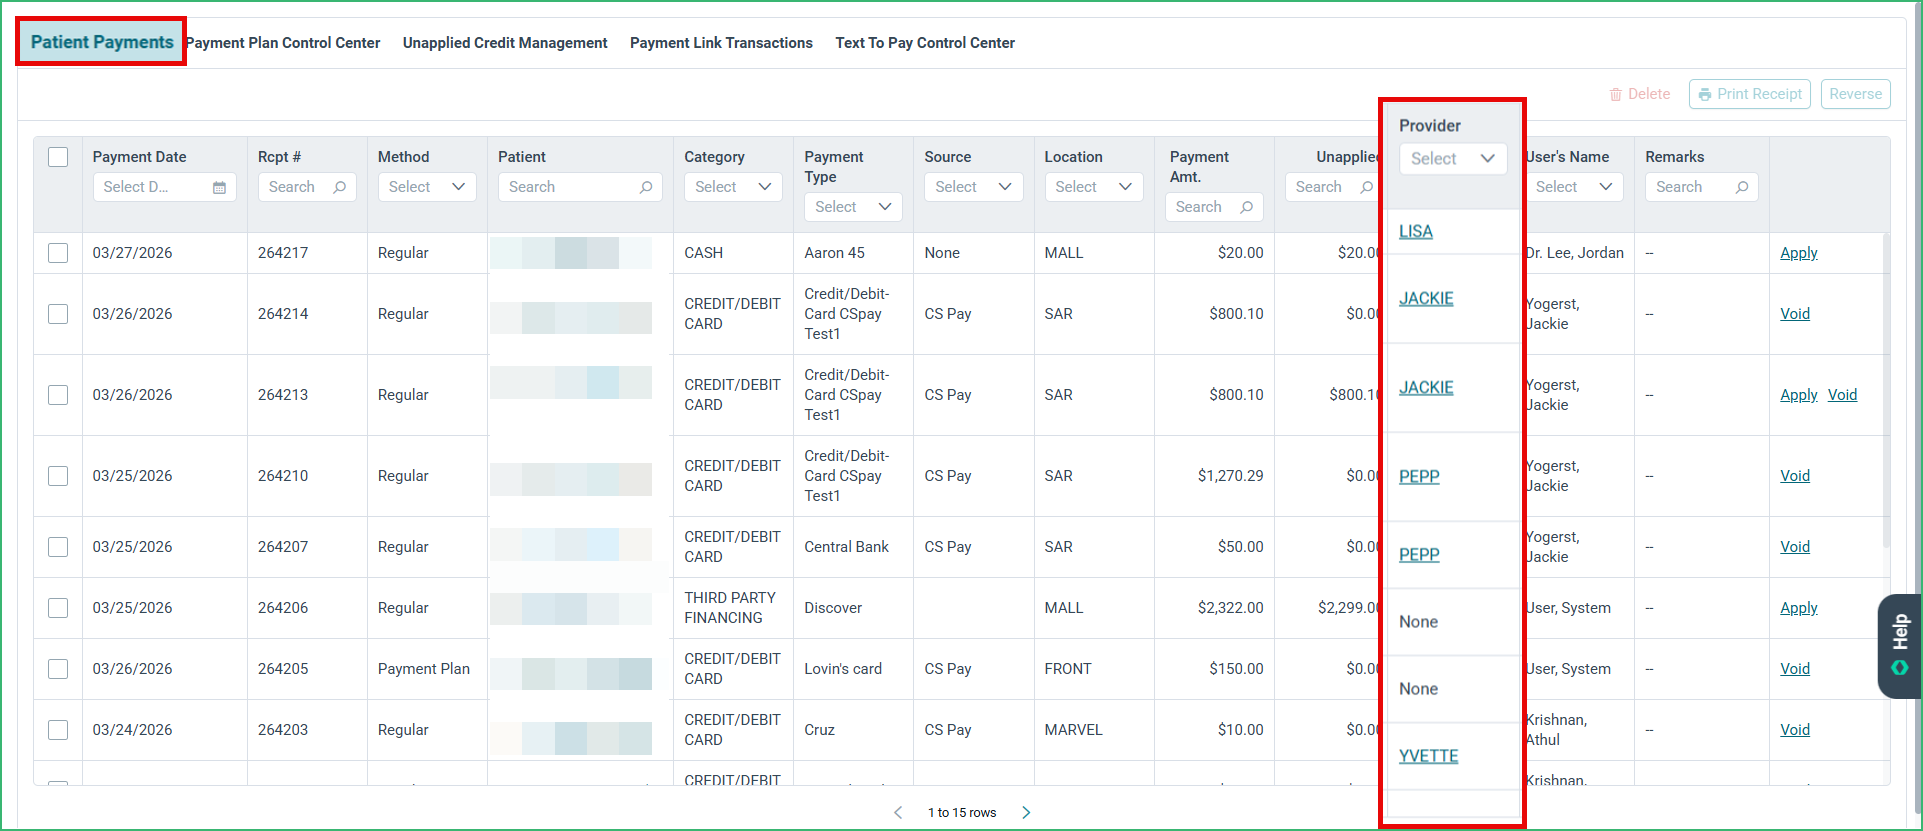Expand the Provider Select dropdown

click(1452, 158)
